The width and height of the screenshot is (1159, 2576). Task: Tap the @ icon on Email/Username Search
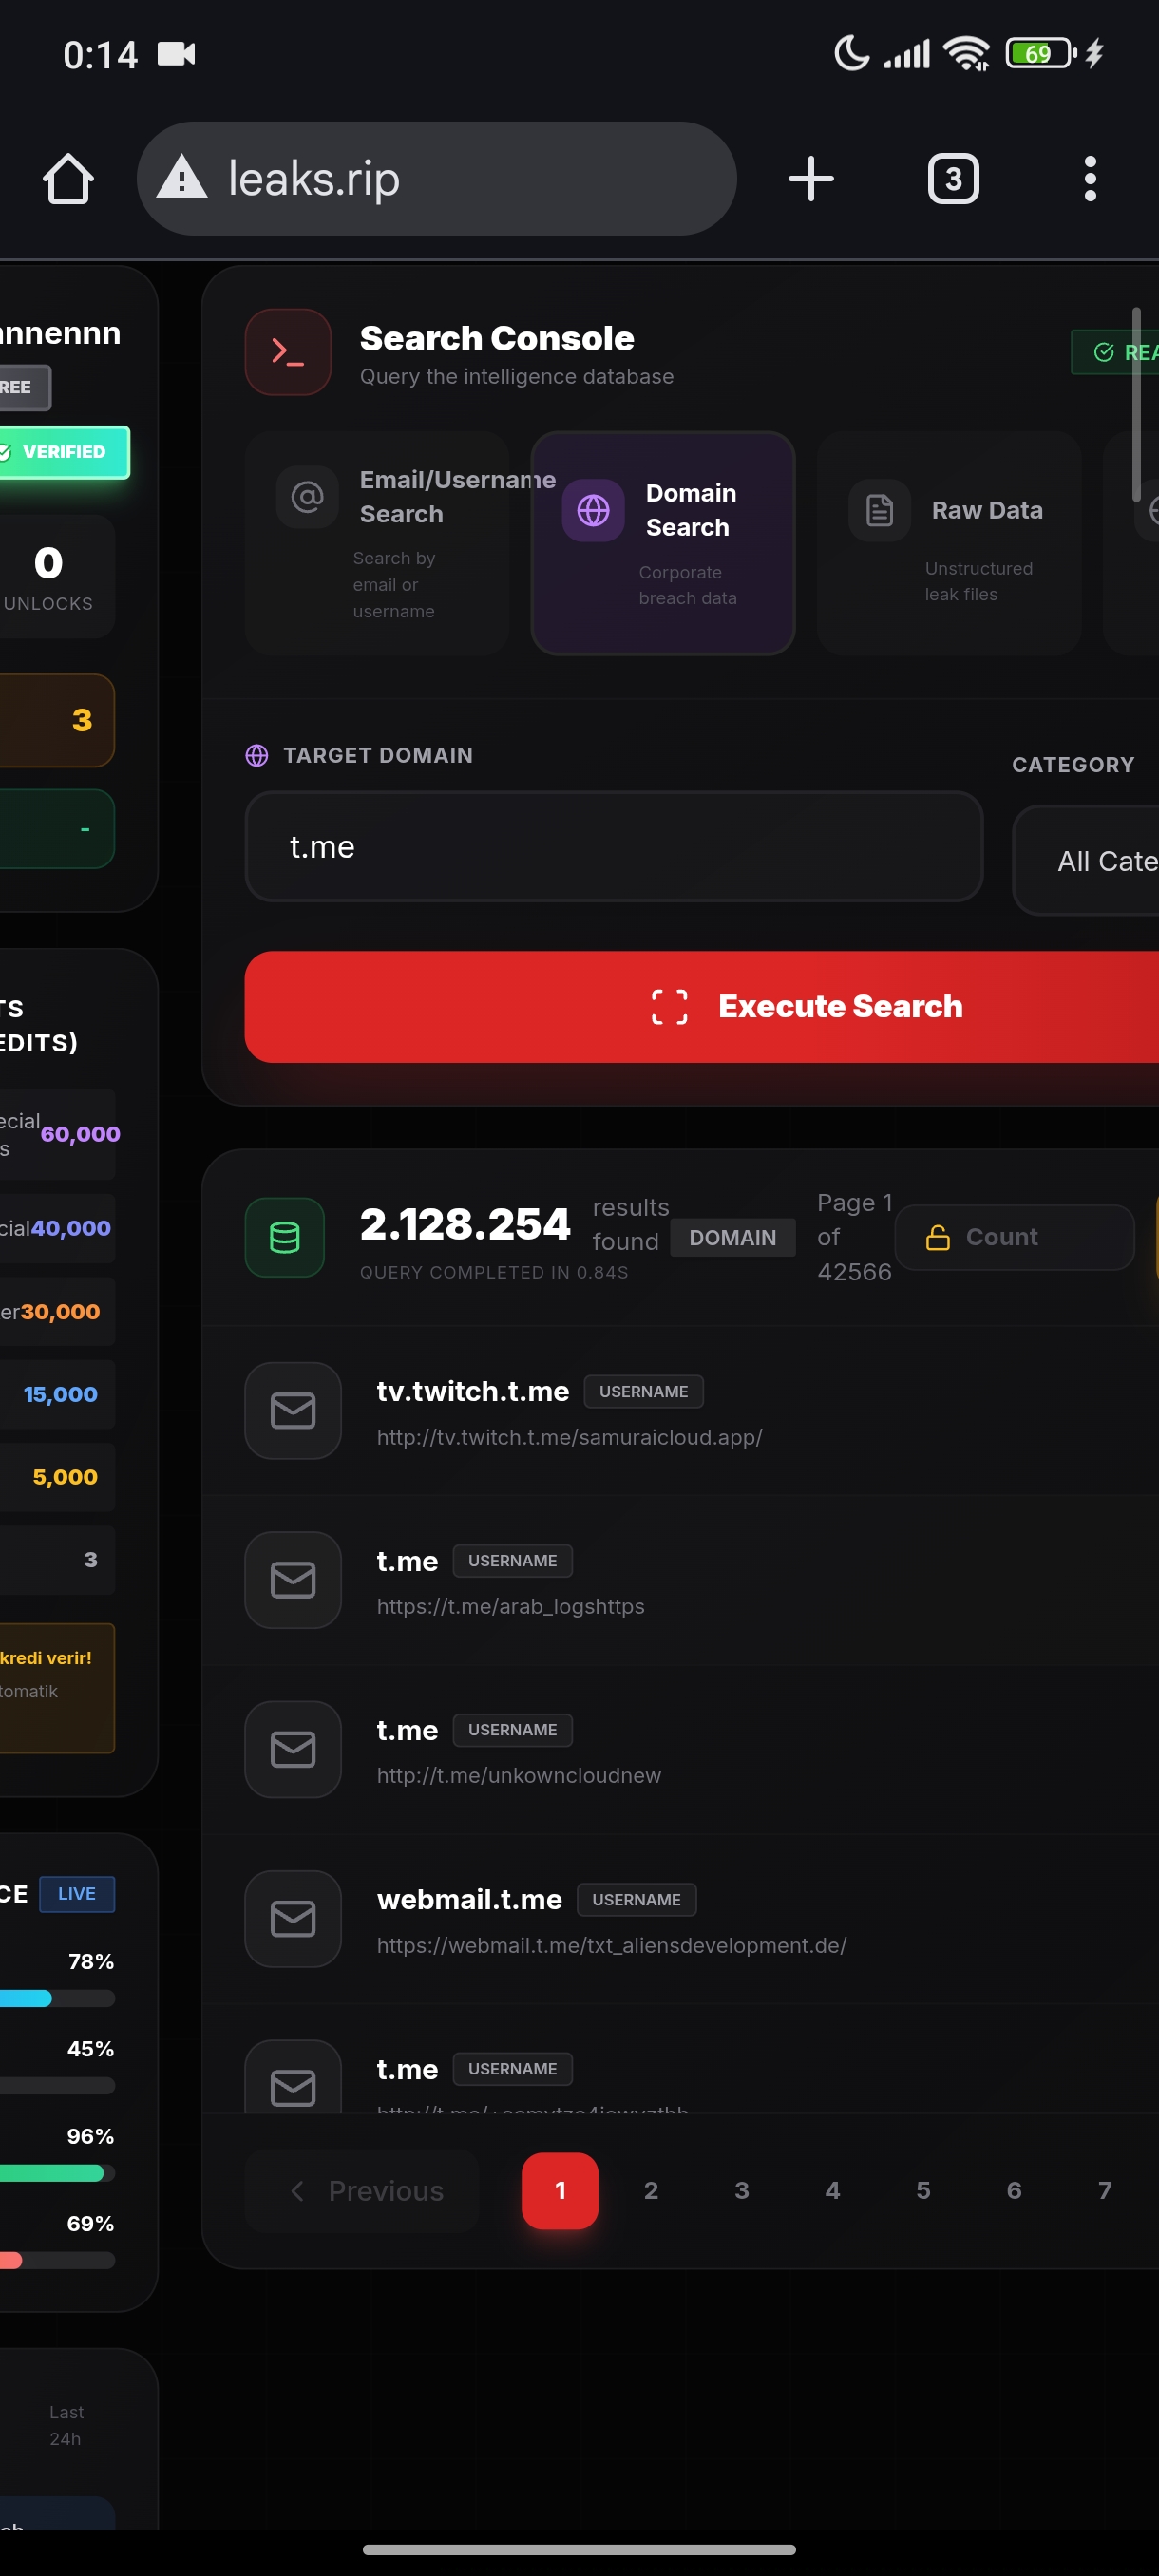307,496
